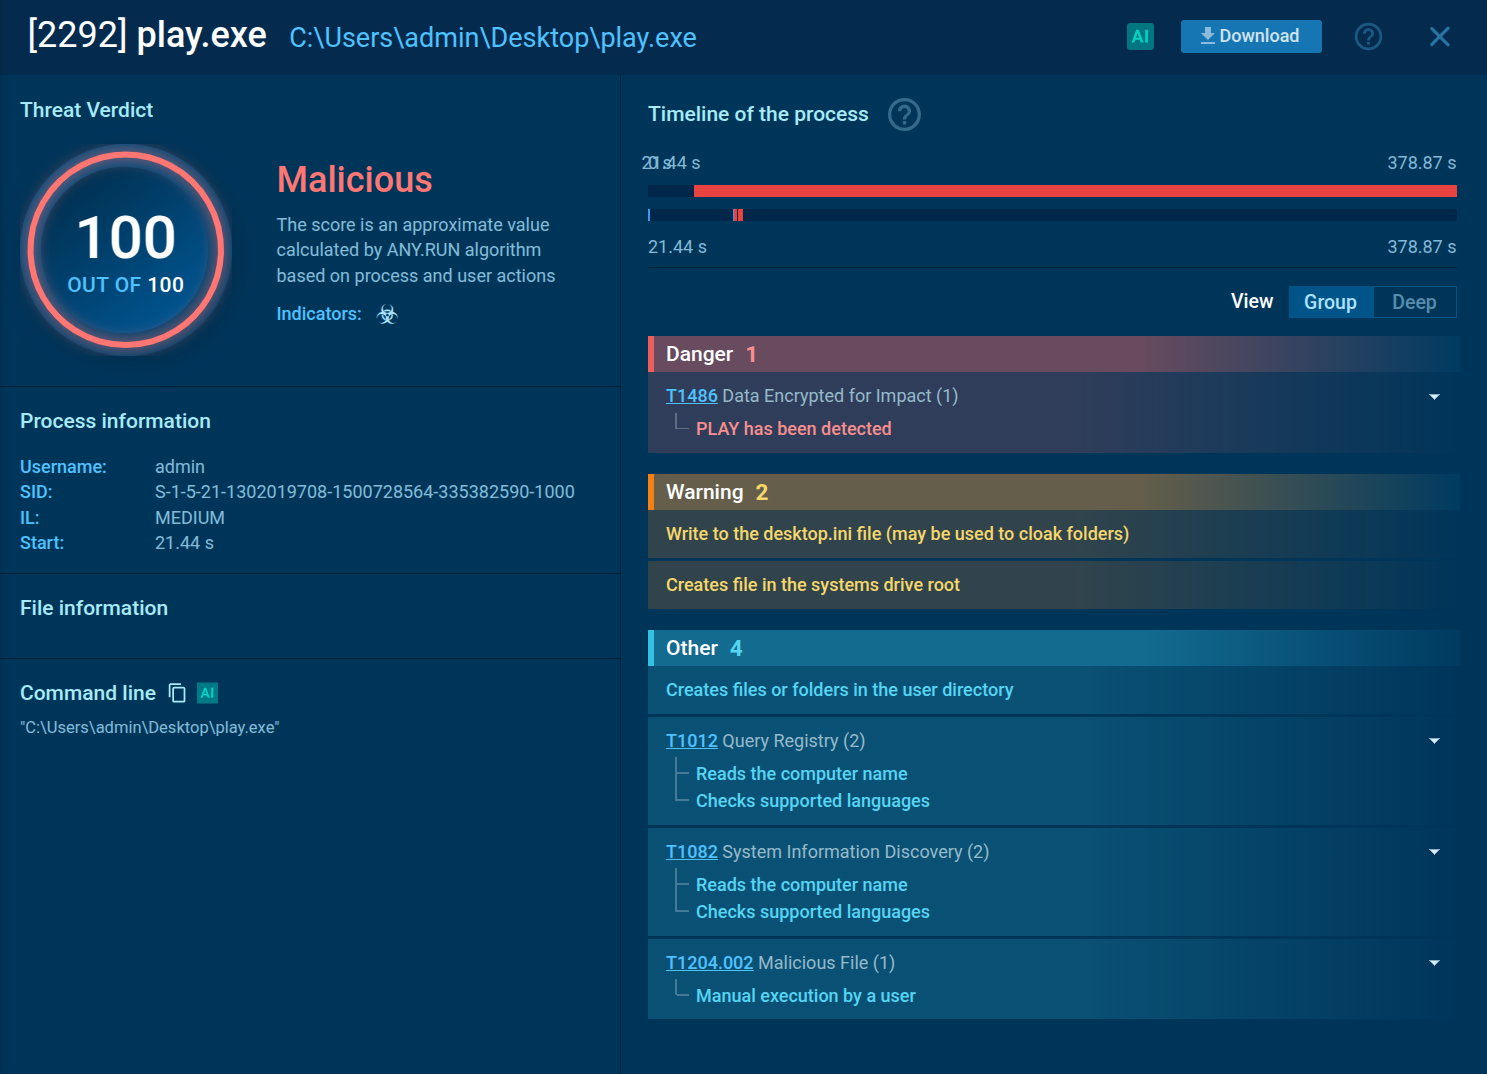This screenshot has width=1487, height=1074.
Task: Switch view to Group mode
Action: tap(1329, 302)
